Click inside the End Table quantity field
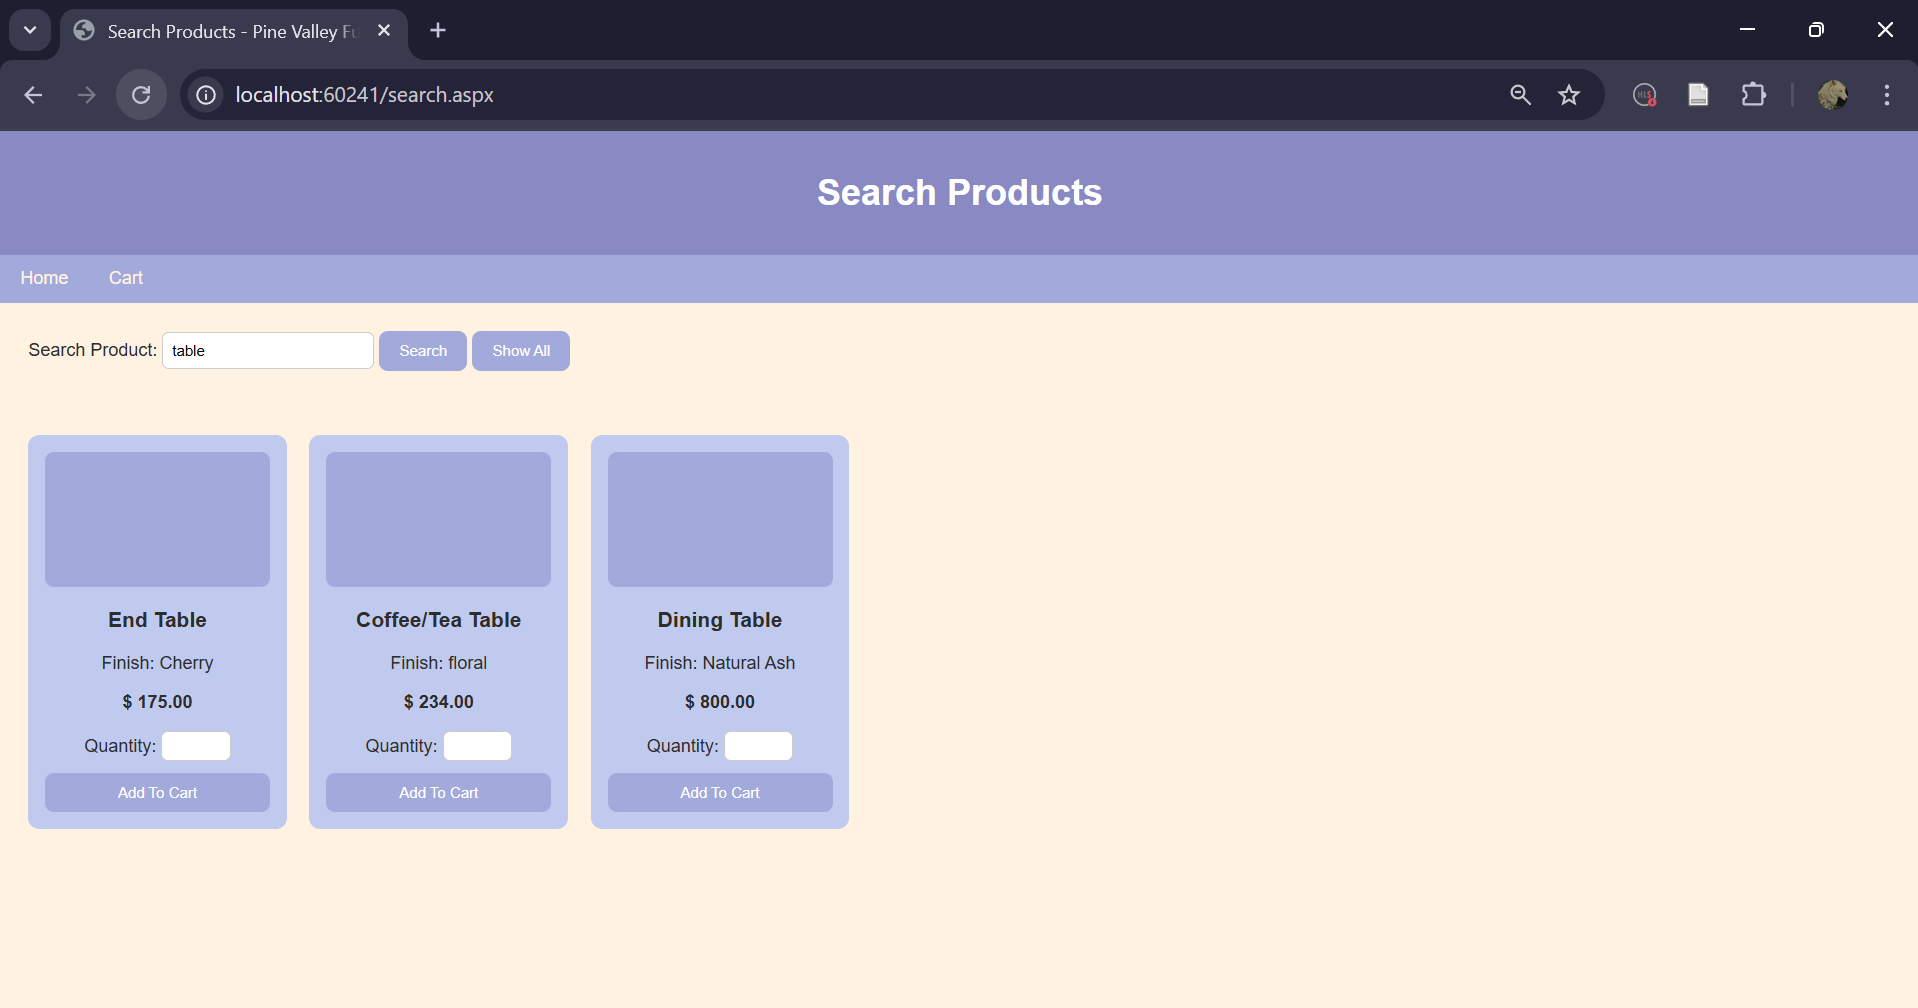Viewport: 1918px width, 1008px height. pyautogui.click(x=195, y=745)
